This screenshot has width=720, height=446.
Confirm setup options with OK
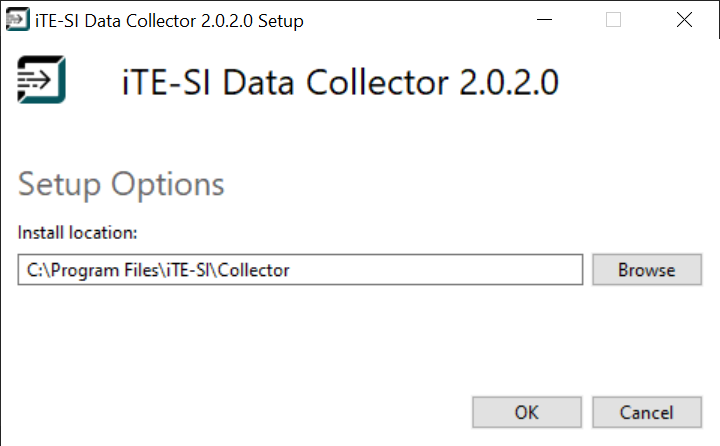point(527,412)
